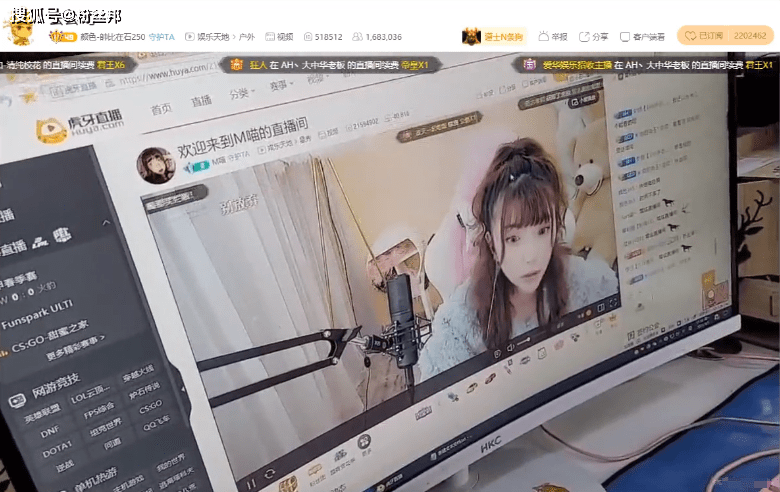Adjust the player volume slider
This screenshot has height=492, width=780.
[x=523, y=341]
